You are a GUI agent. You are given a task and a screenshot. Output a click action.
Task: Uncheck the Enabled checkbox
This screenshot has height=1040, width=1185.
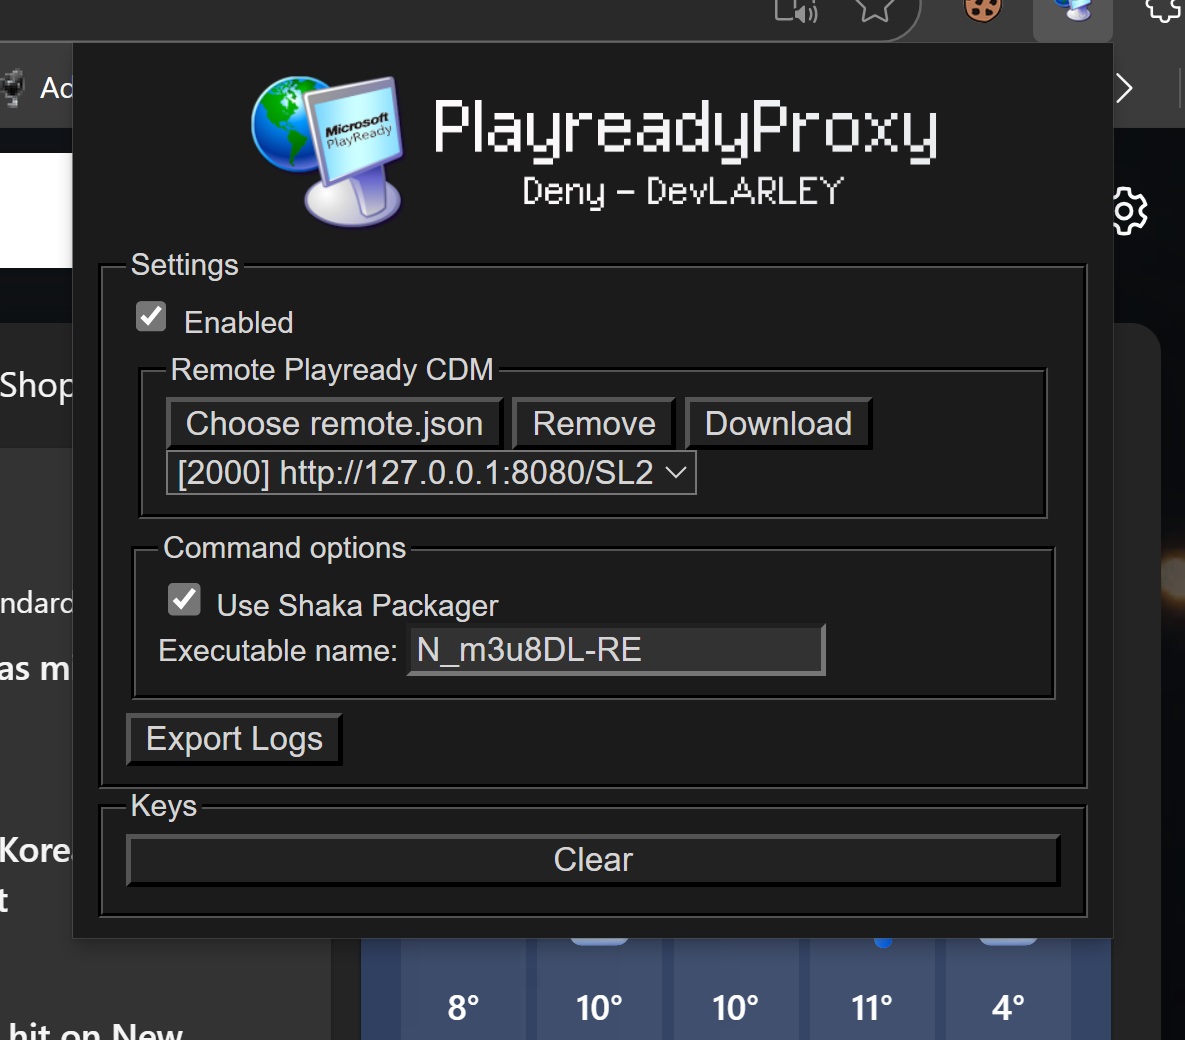151,317
